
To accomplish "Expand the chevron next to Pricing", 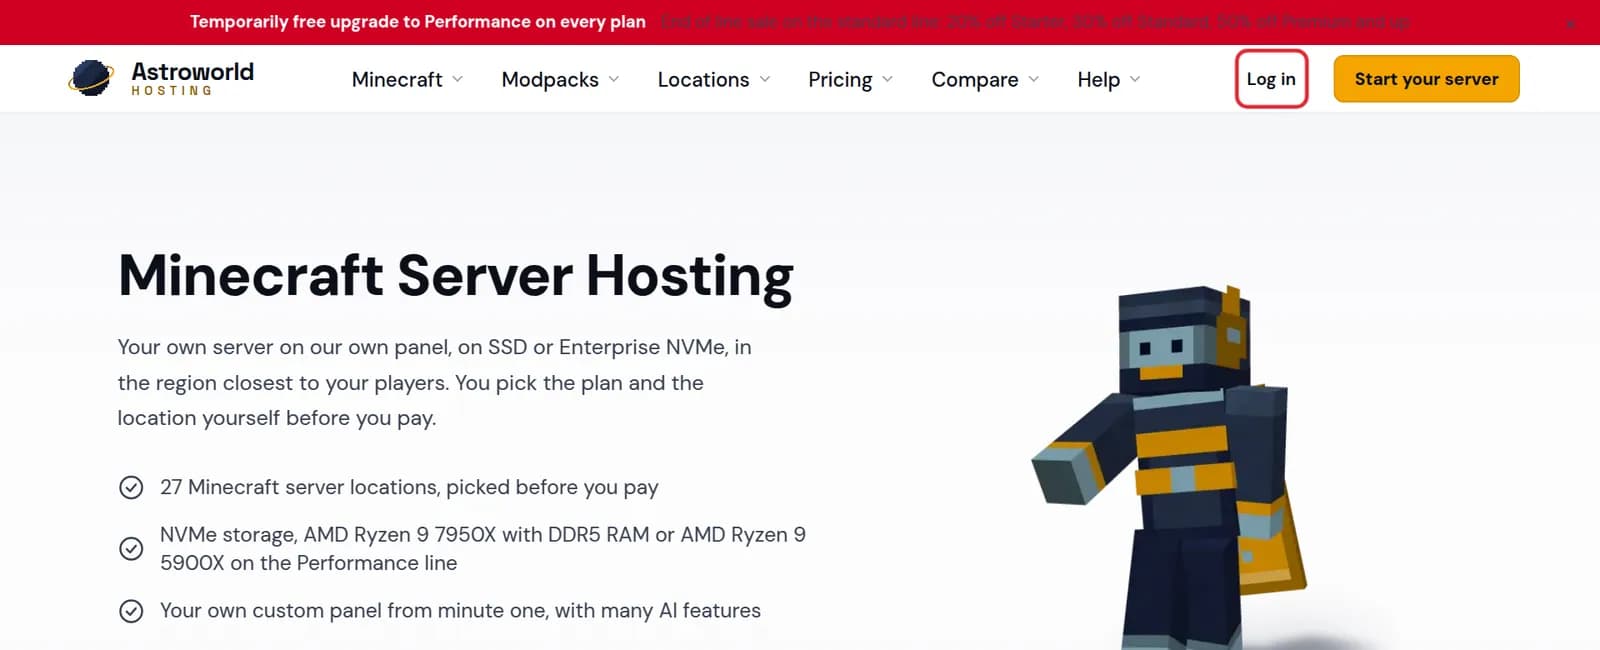I will [887, 79].
